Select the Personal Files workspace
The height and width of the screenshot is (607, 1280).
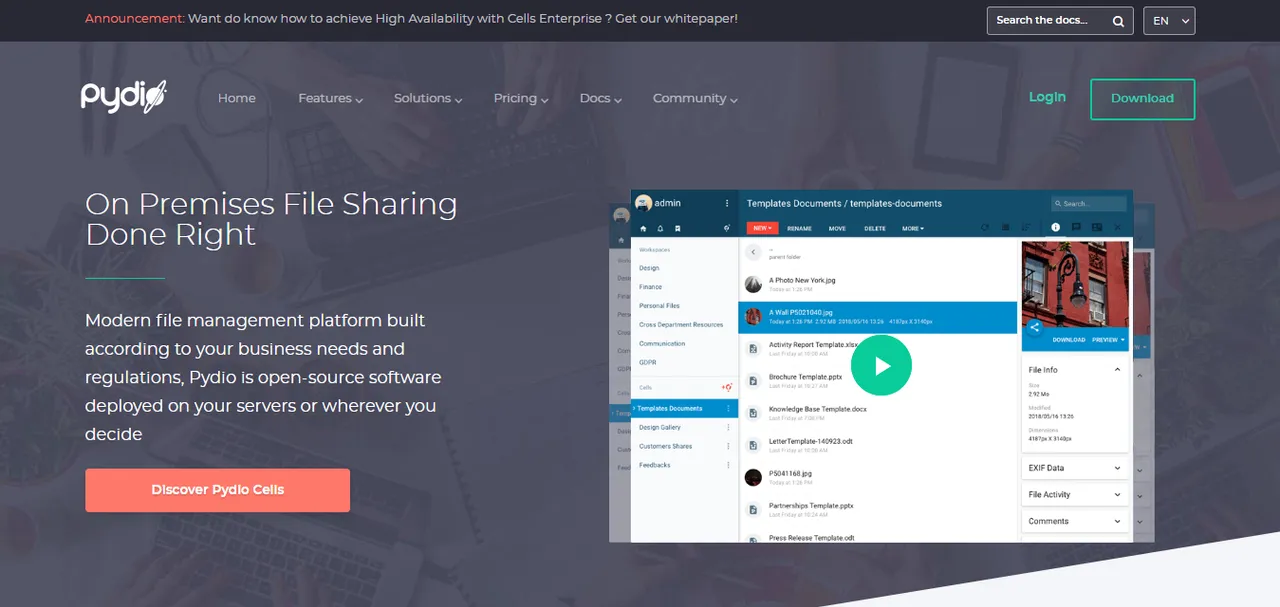click(x=659, y=306)
